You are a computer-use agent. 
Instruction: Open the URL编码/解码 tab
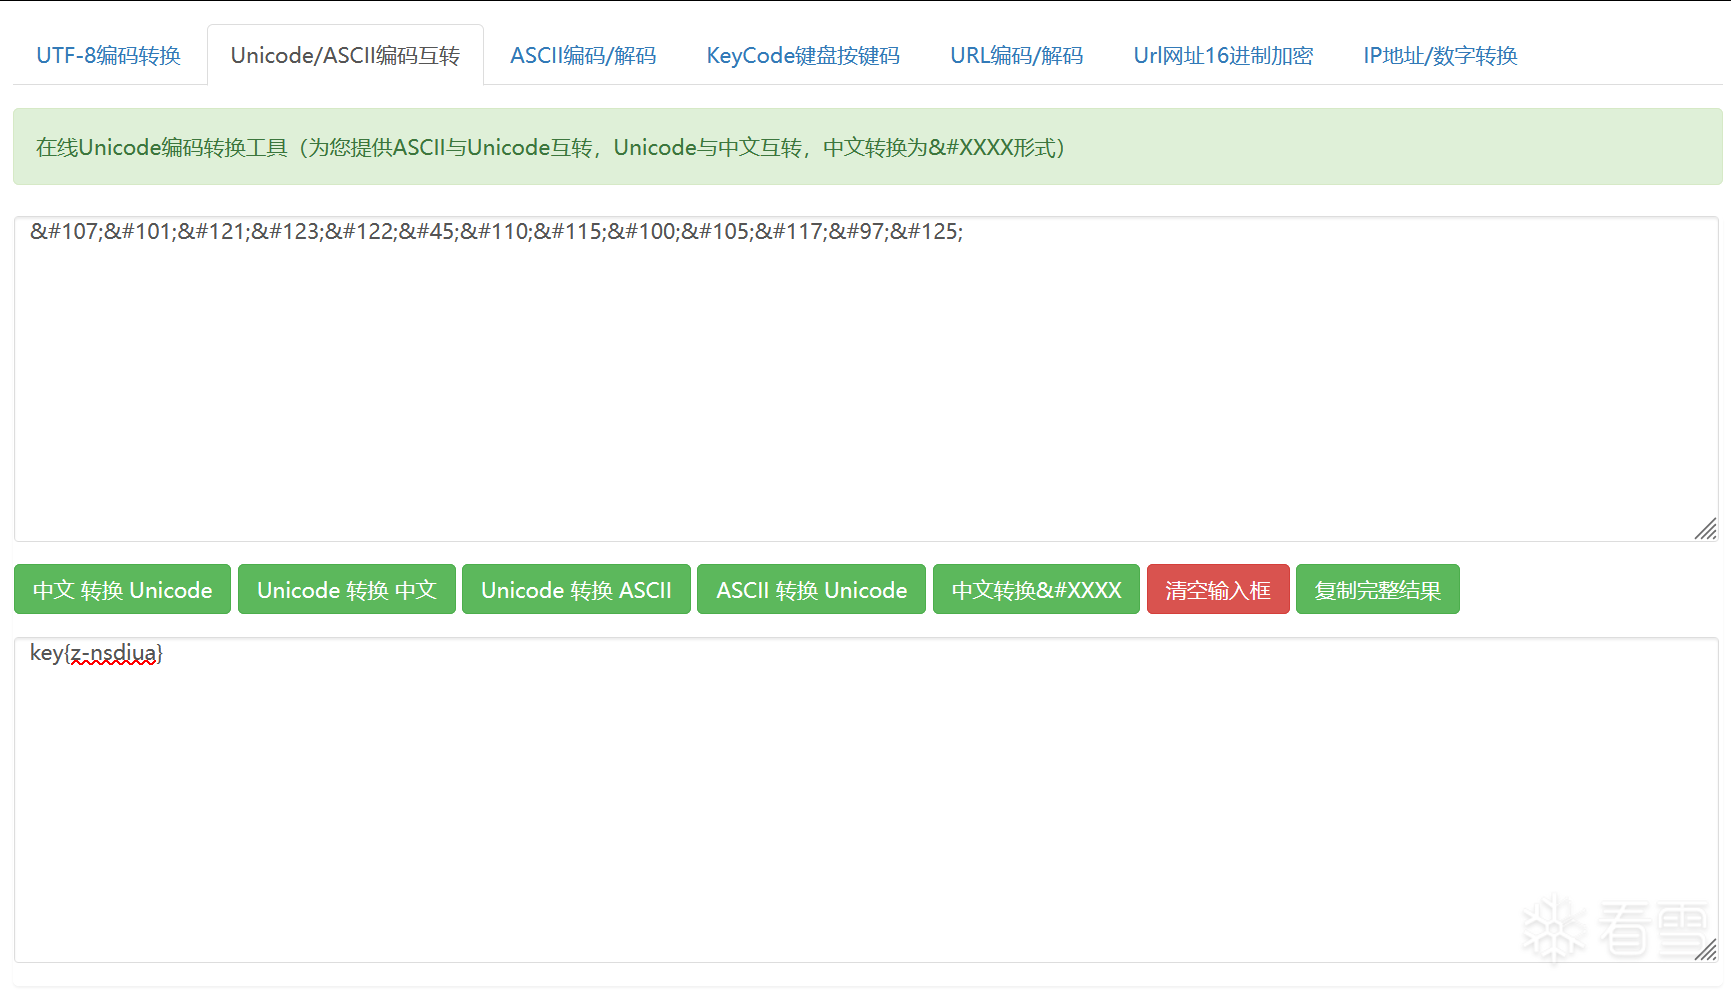click(1016, 56)
